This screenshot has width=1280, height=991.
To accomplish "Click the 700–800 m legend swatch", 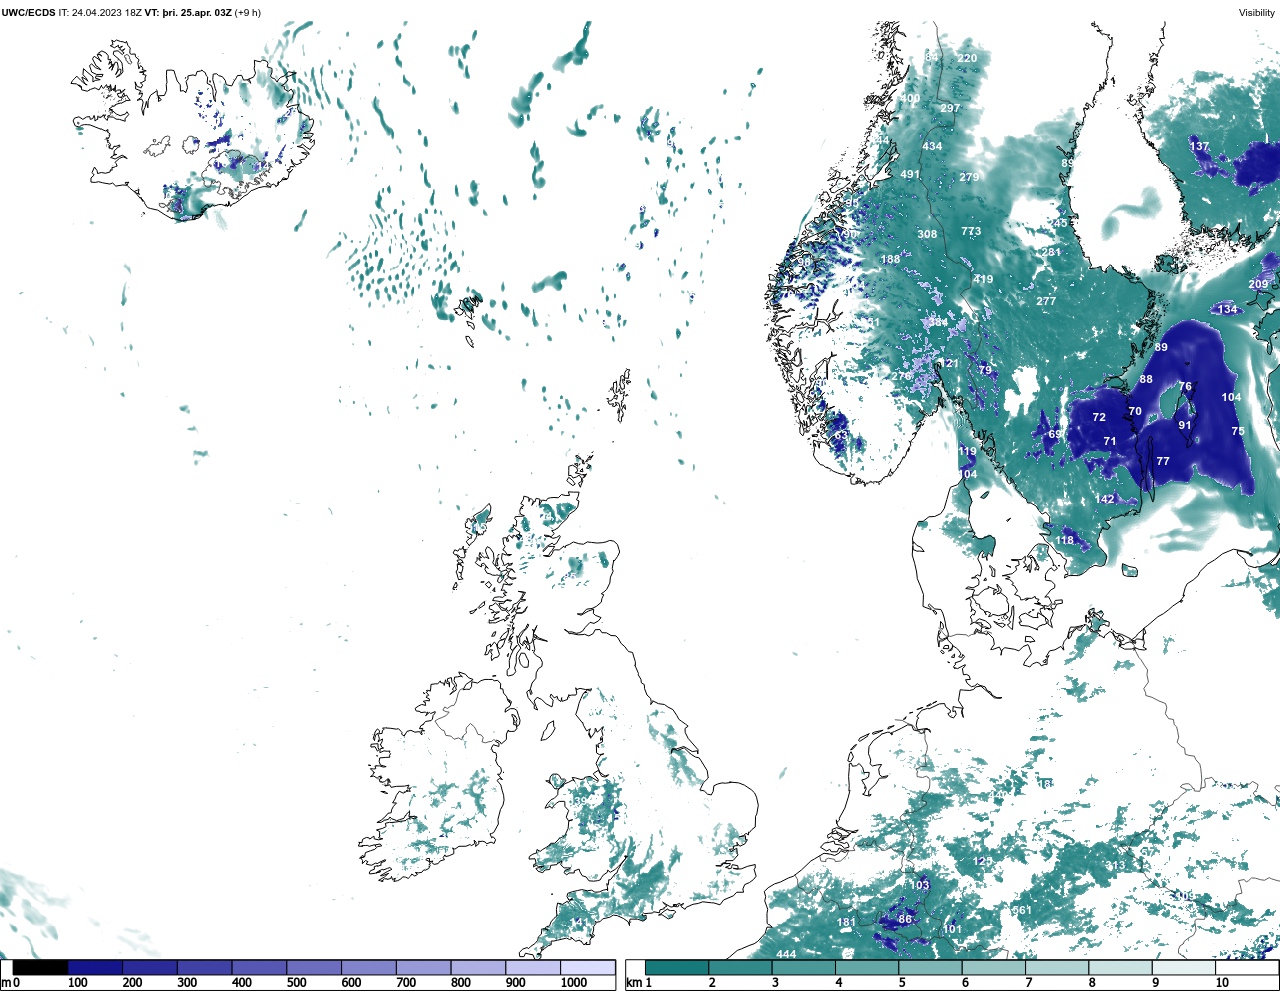I will (423, 968).
